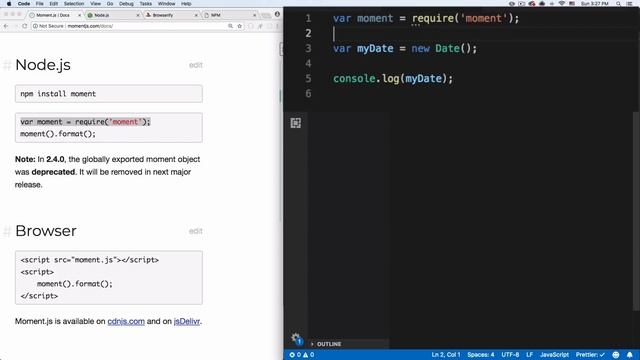Change end-of-line sequence LF
The image size is (640, 360).
click(x=529, y=355)
